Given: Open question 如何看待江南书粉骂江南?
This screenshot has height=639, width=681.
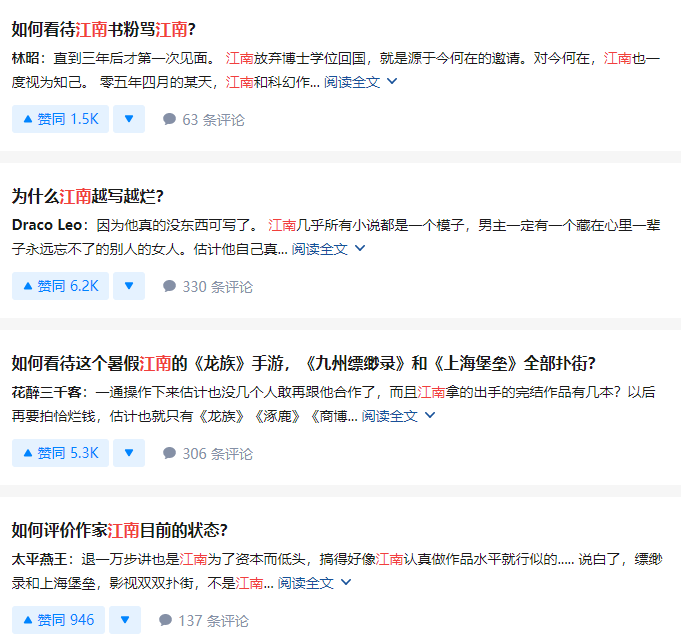Looking at the screenshot, I should (x=103, y=30).
